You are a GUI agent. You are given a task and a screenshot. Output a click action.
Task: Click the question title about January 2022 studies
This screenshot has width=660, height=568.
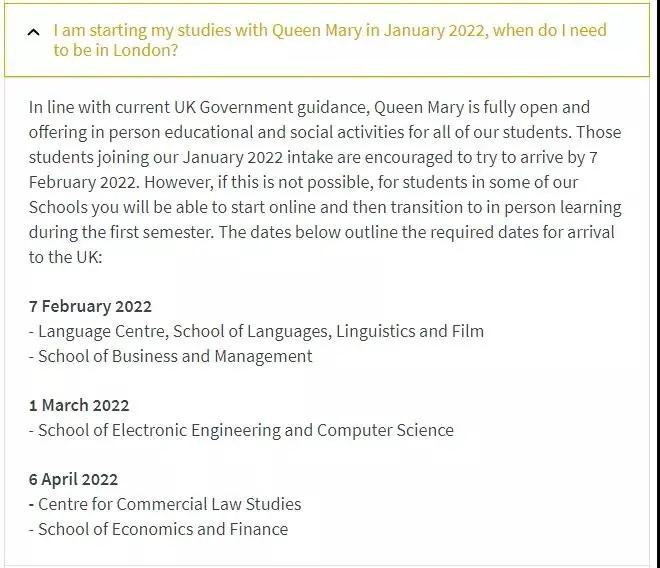[330, 40]
